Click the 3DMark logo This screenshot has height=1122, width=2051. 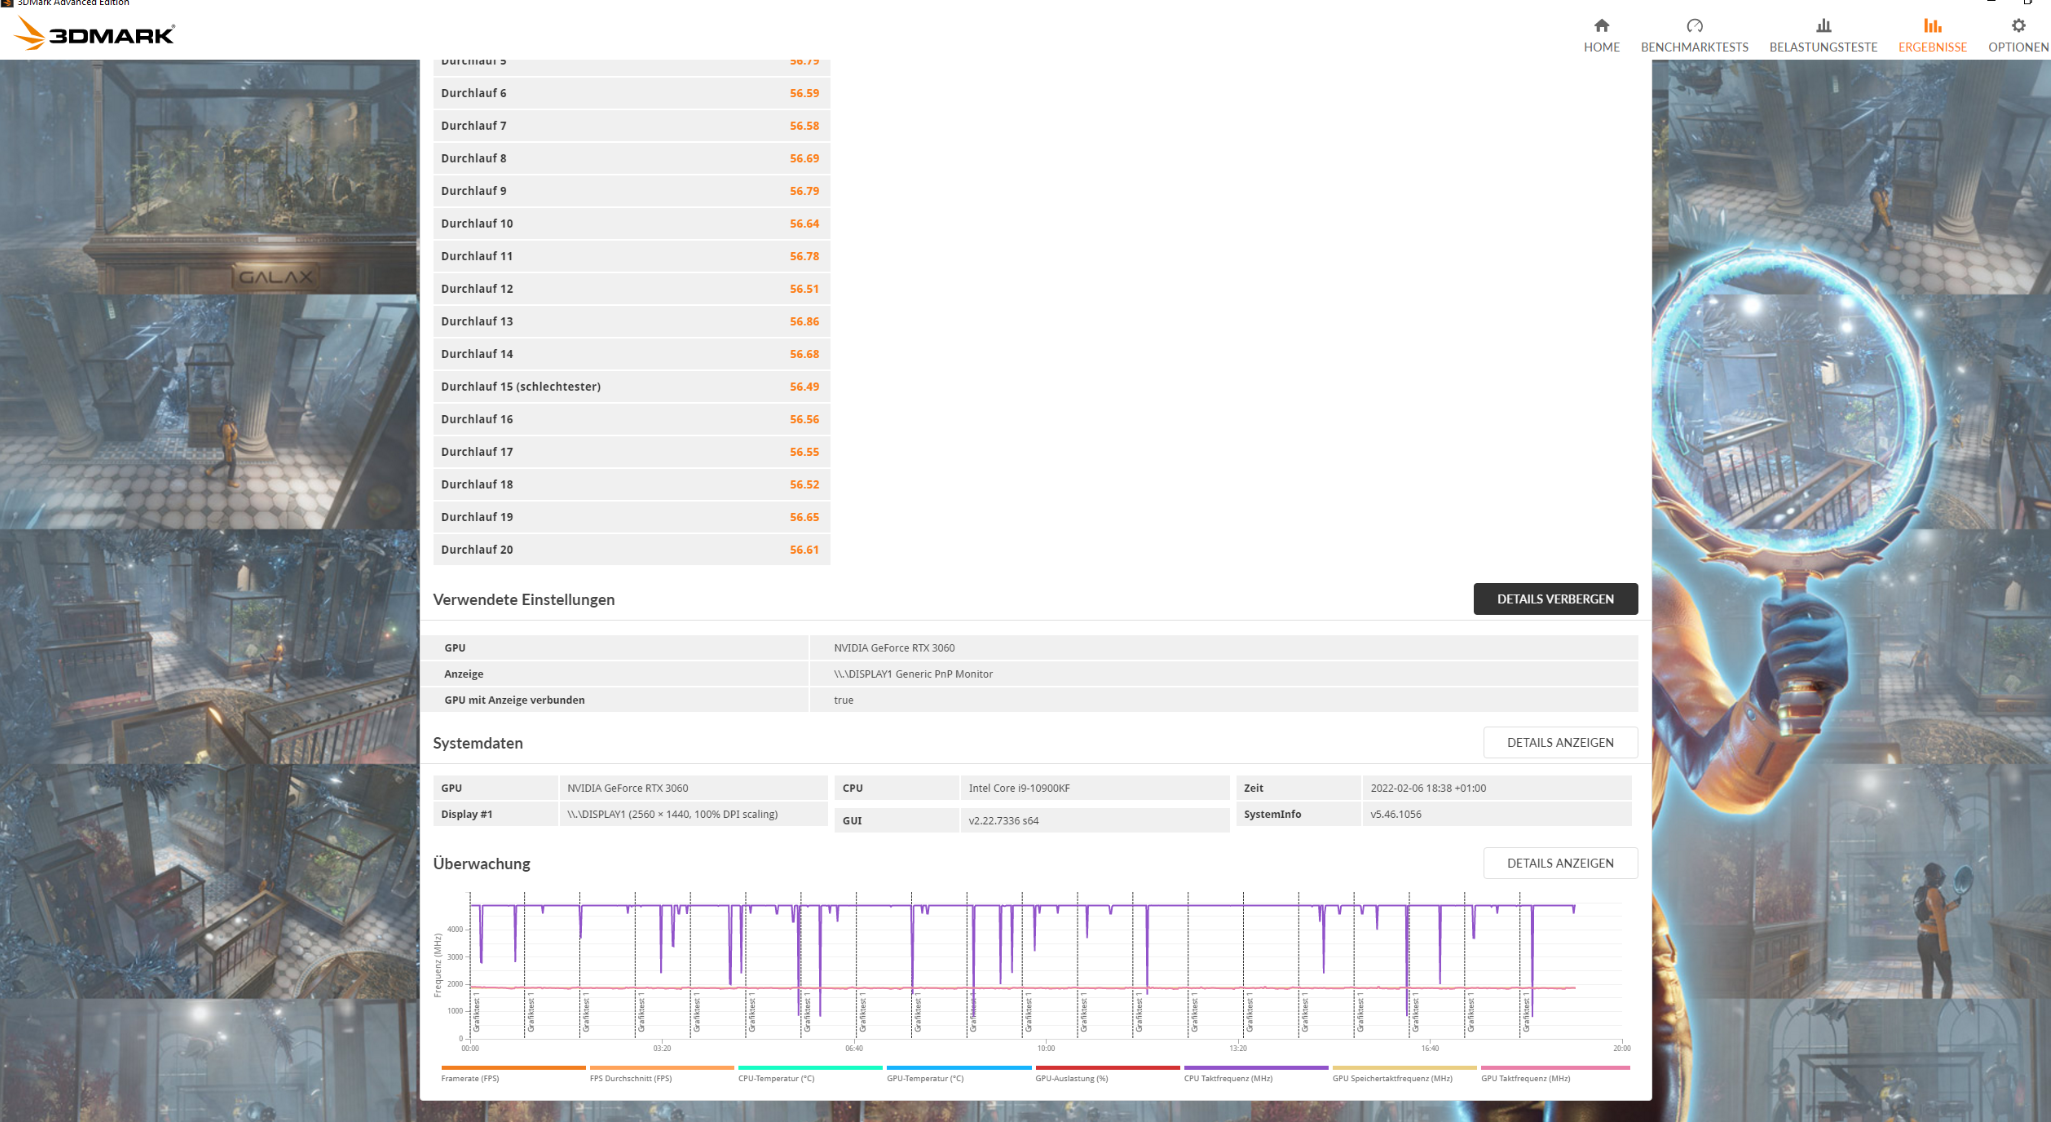[96, 35]
